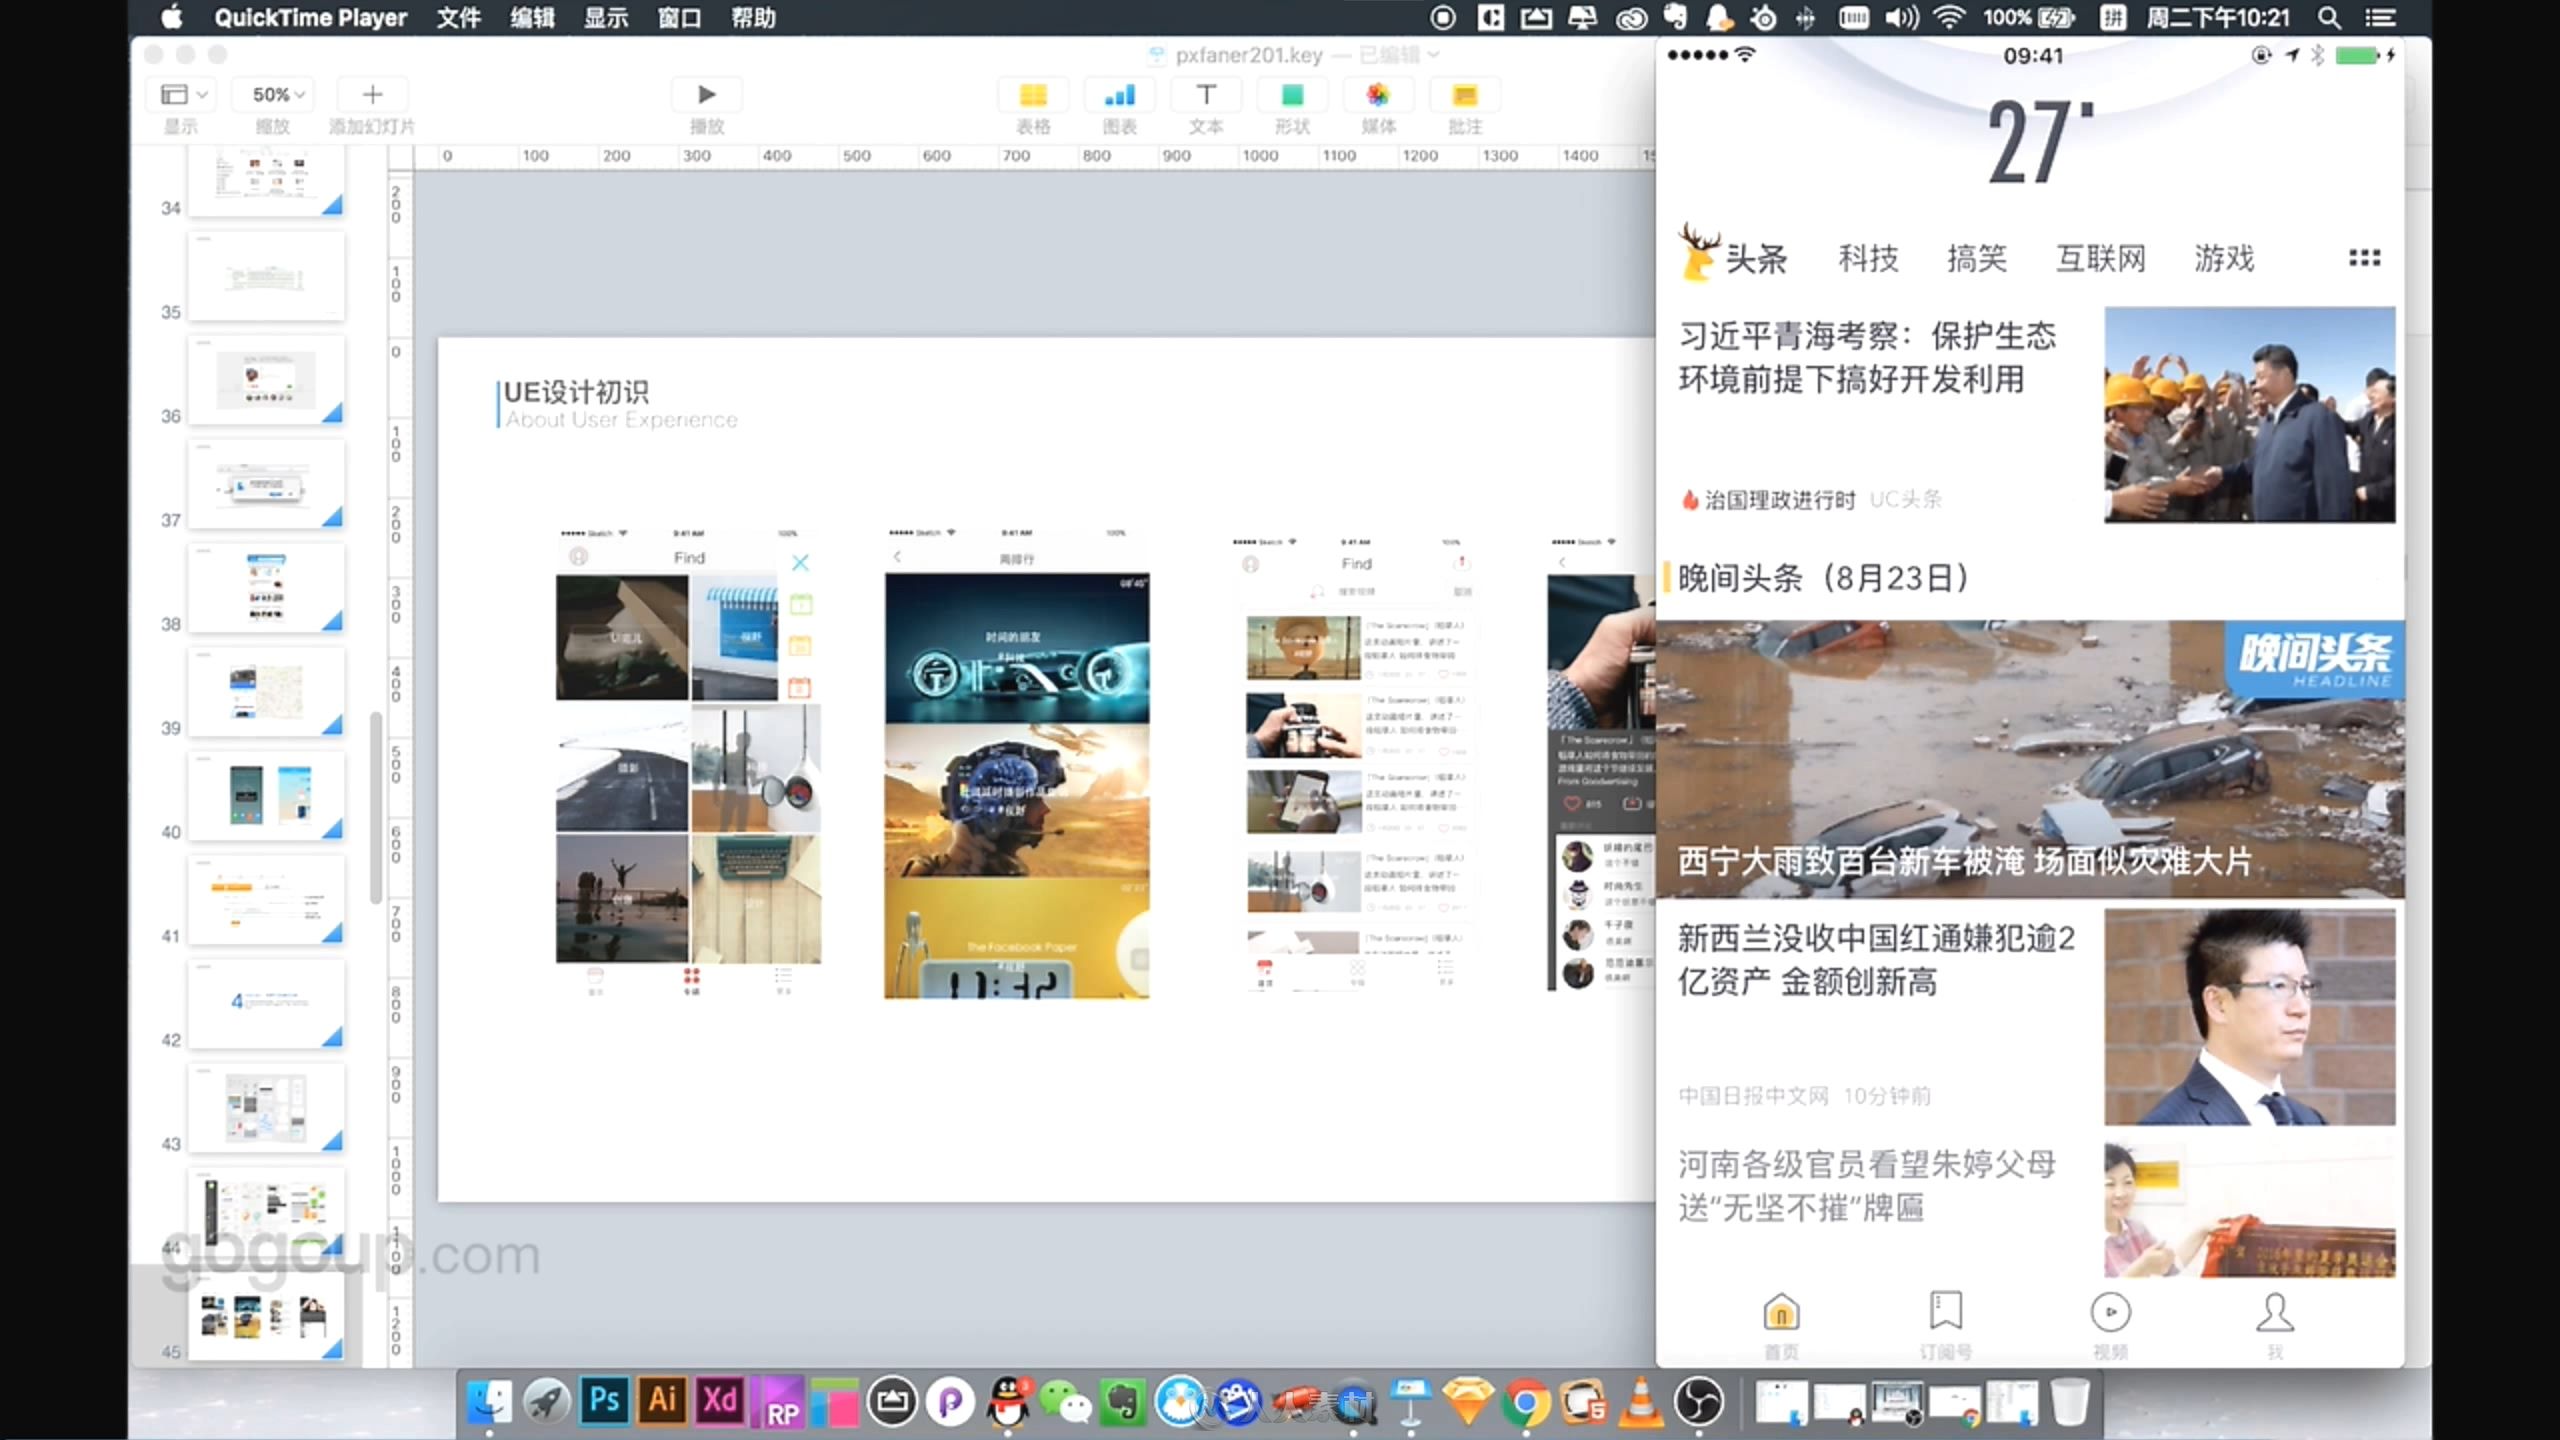Select 帮助 from the menu bar

[x=753, y=18]
